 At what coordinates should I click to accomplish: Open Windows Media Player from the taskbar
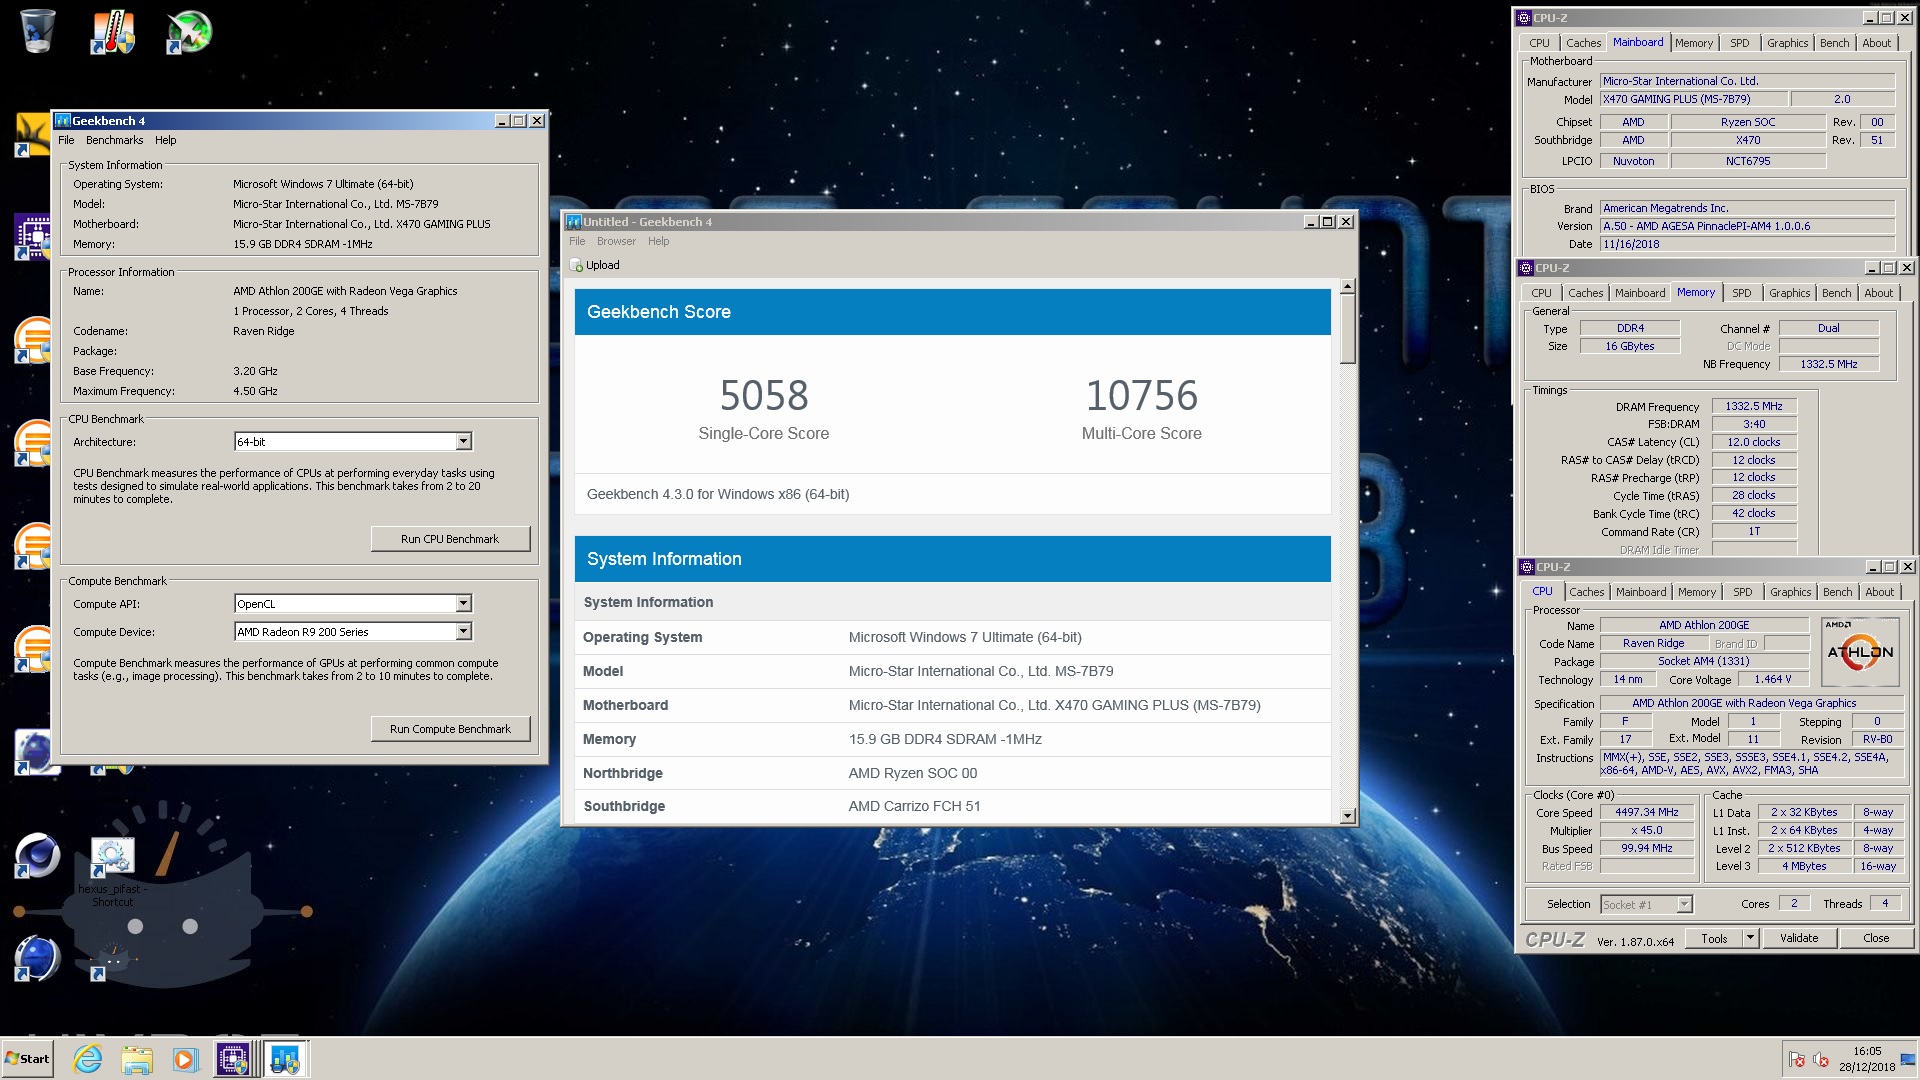click(x=185, y=1059)
